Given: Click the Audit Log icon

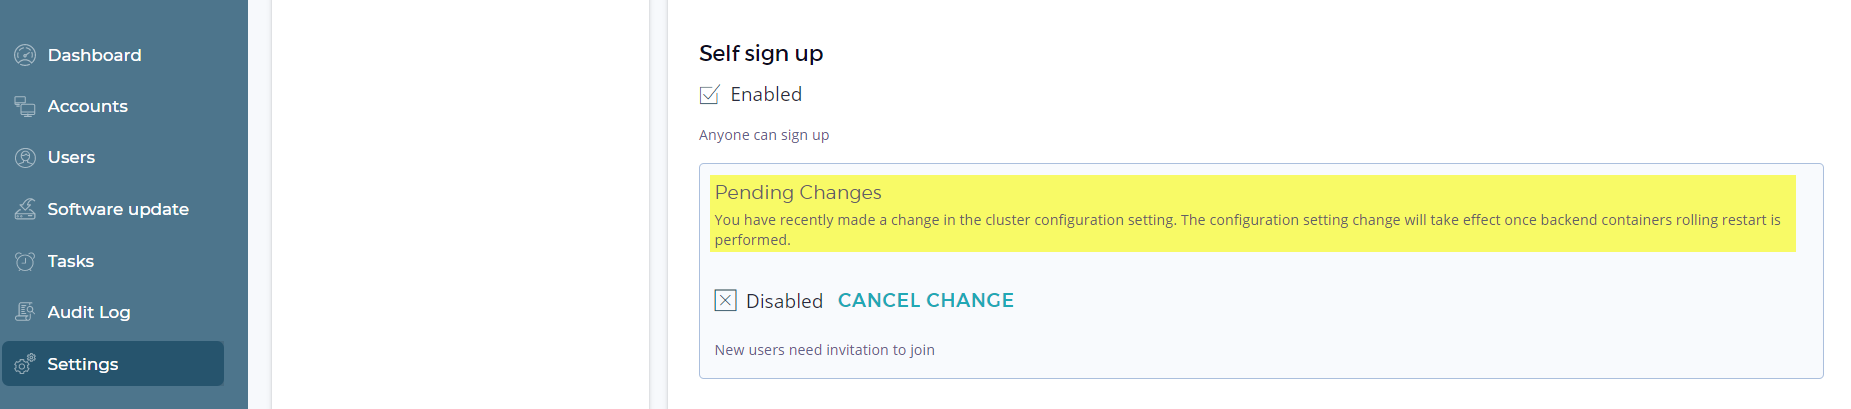Looking at the screenshot, I should (x=25, y=312).
